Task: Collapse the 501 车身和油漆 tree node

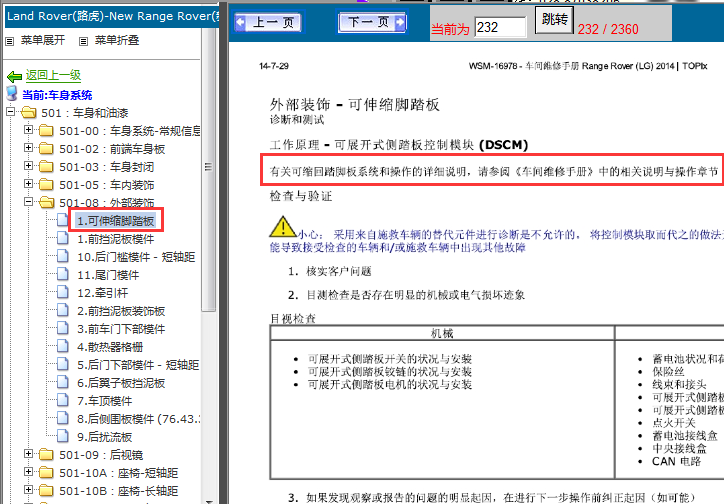Action: pos(10,112)
